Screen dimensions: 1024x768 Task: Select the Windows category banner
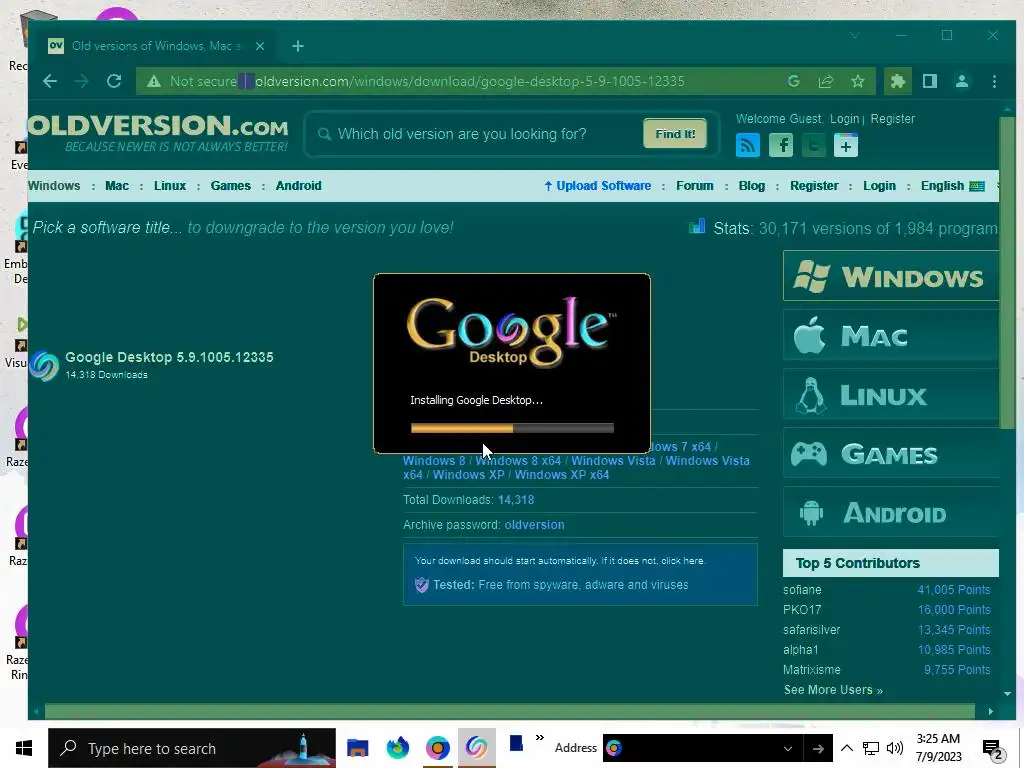pos(891,276)
